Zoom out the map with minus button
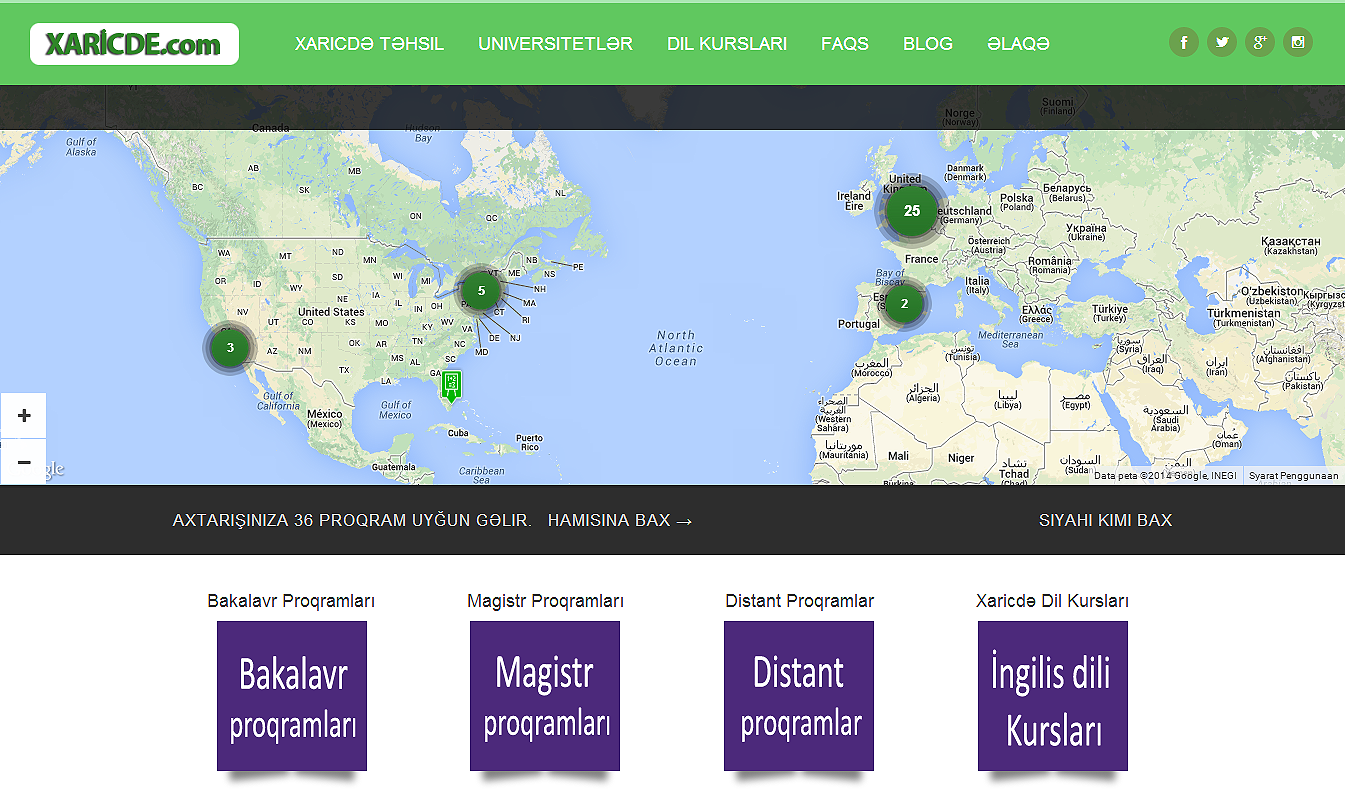The width and height of the screenshot is (1345, 800). [x=24, y=462]
